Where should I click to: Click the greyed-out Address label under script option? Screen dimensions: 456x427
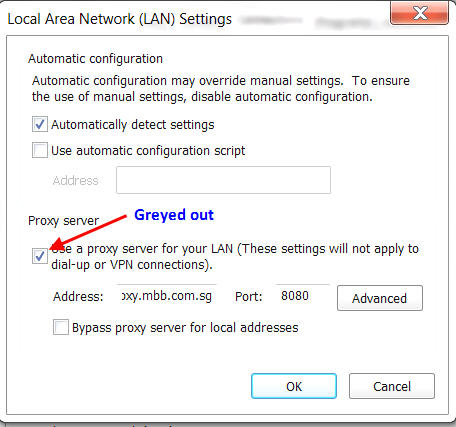[76, 180]
